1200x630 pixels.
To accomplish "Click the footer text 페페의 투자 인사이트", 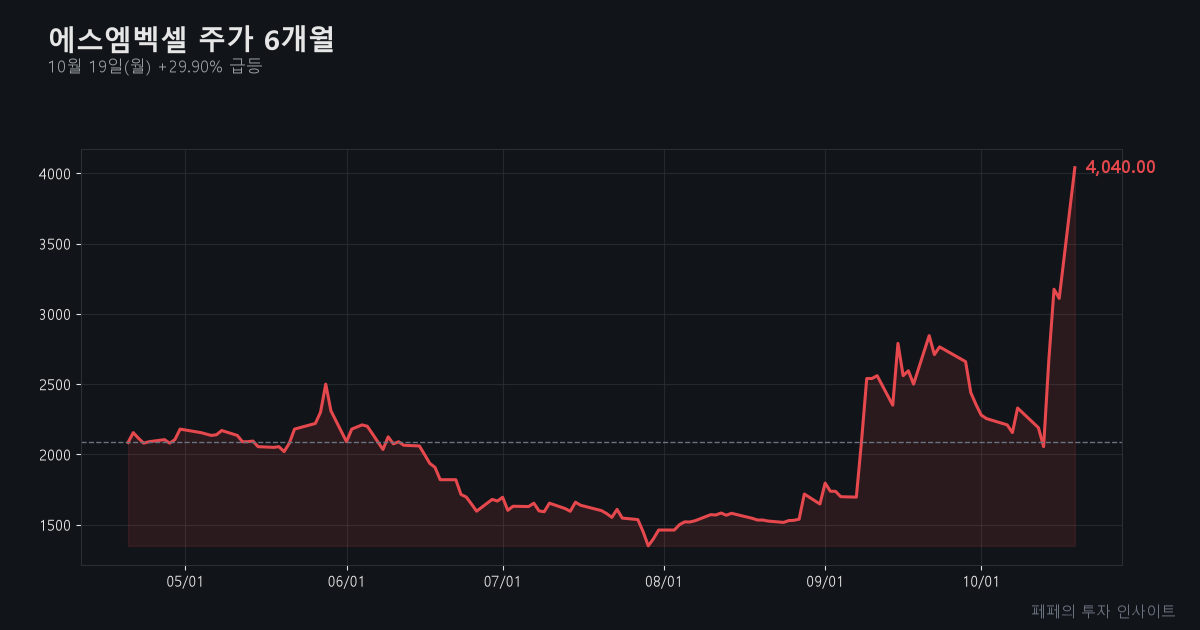I will (1103, 610).
